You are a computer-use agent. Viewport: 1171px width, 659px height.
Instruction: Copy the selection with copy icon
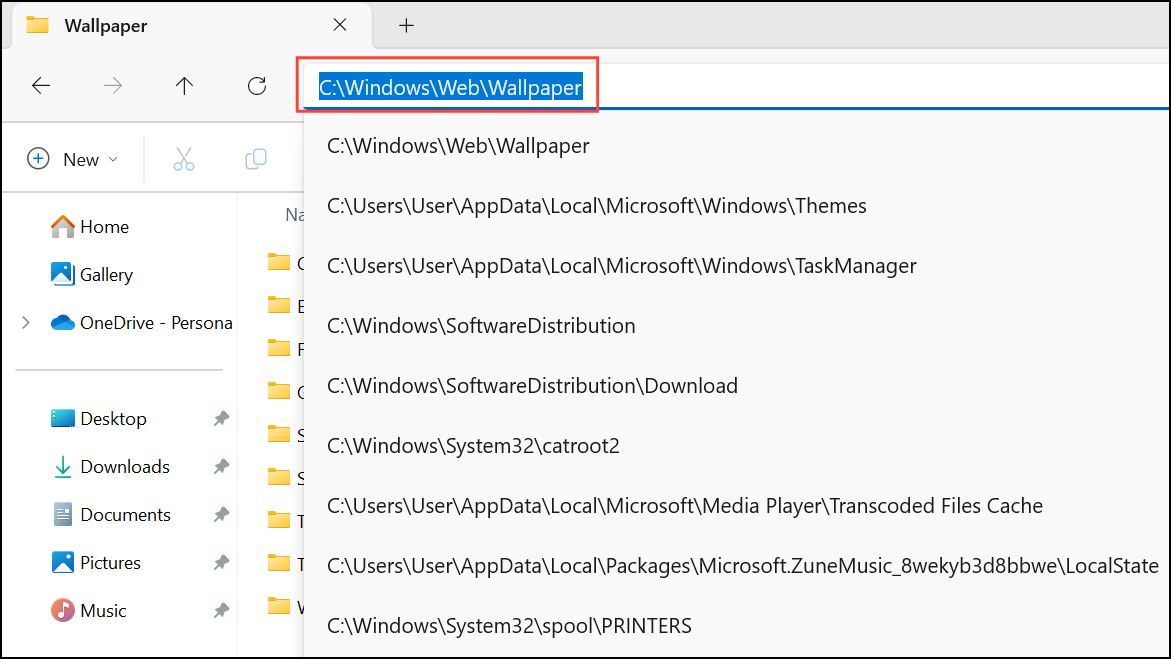256,159
